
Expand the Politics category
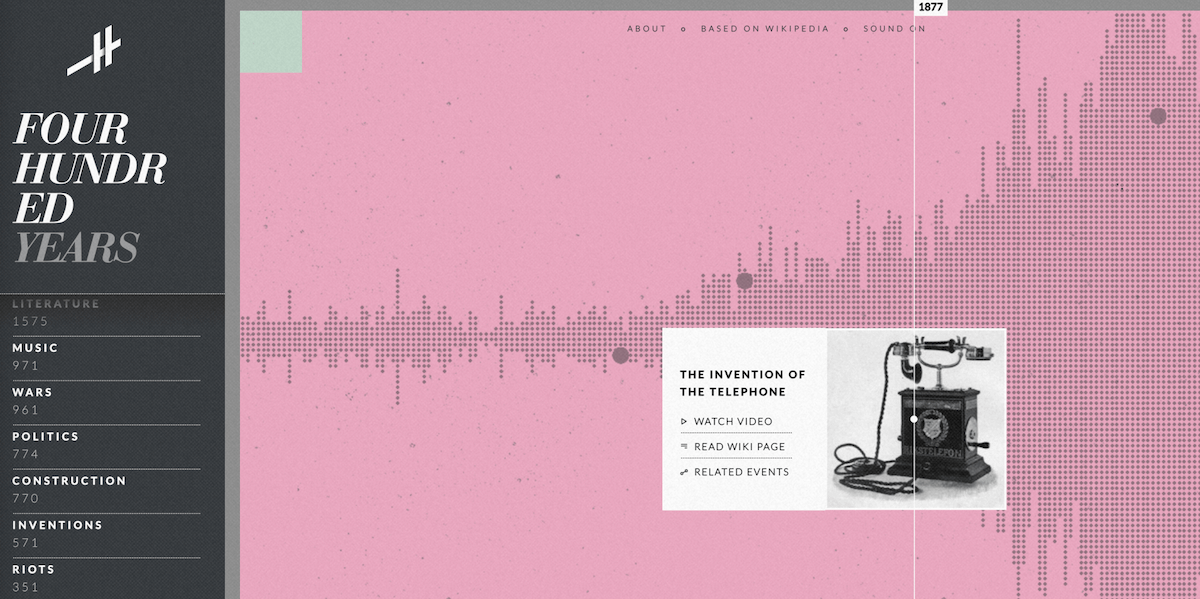coord(45,437)
